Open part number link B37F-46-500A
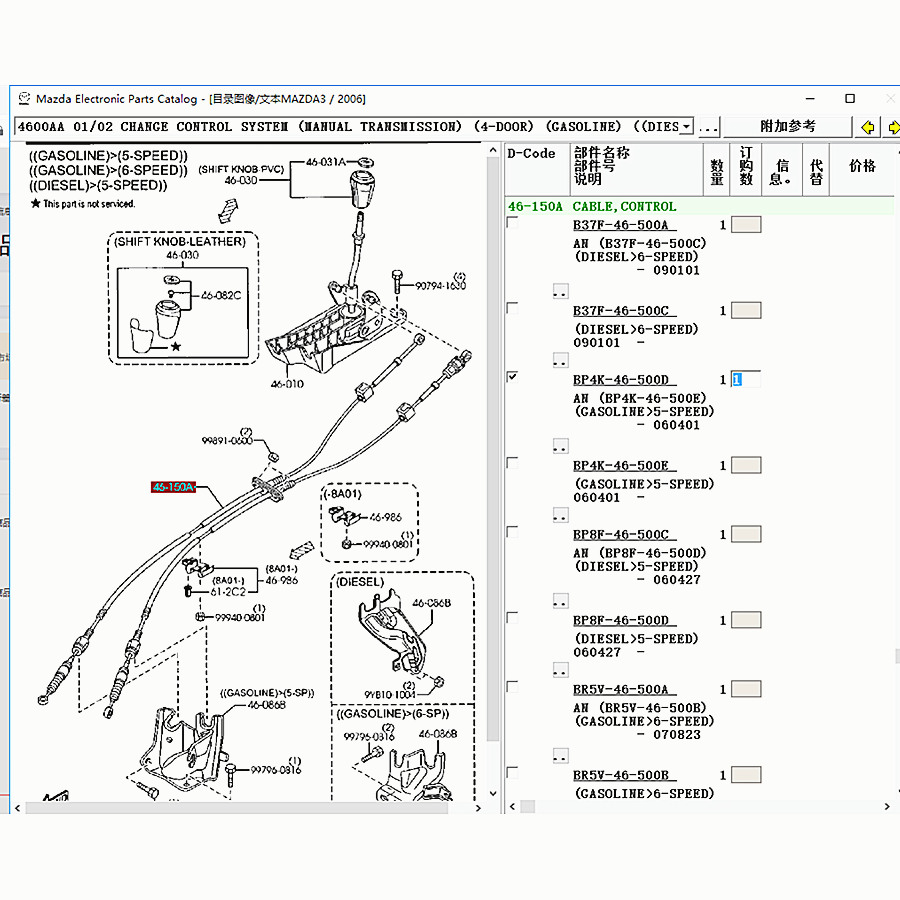900x900 pixels. 624,225
